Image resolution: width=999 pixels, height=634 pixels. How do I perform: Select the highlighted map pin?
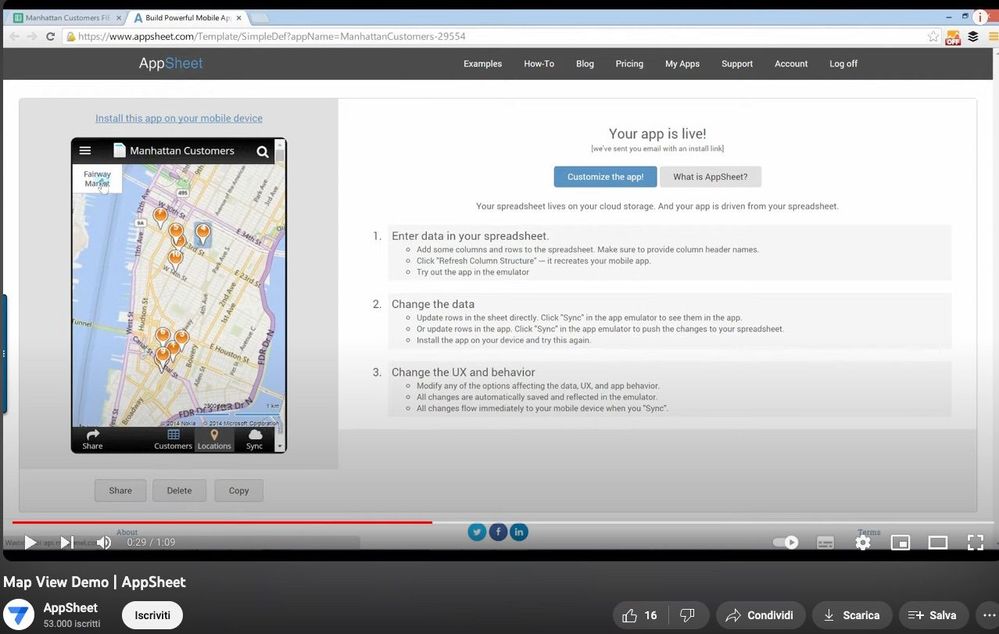pos(203,234)
